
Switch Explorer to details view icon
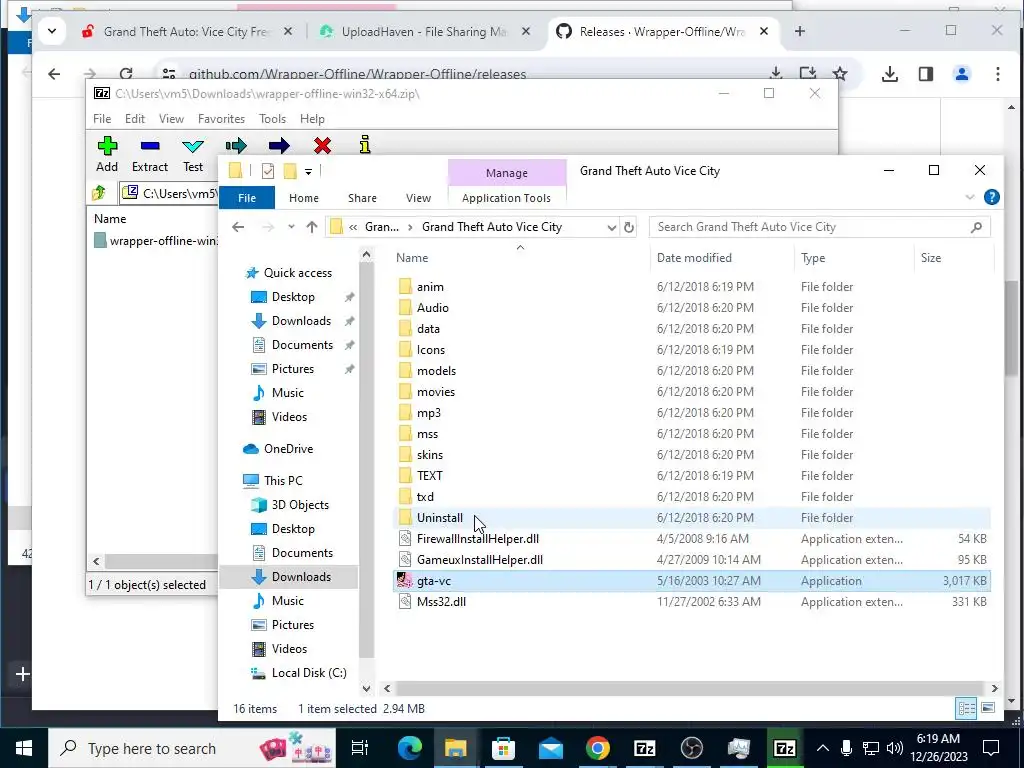966,708
